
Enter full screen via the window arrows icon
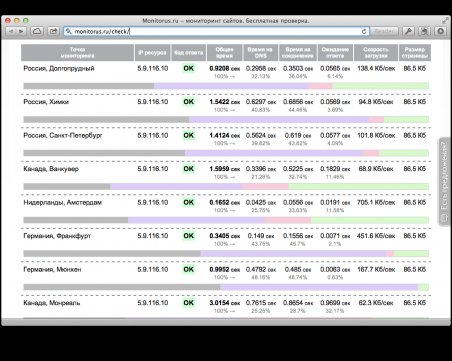(x=445, y=20)
